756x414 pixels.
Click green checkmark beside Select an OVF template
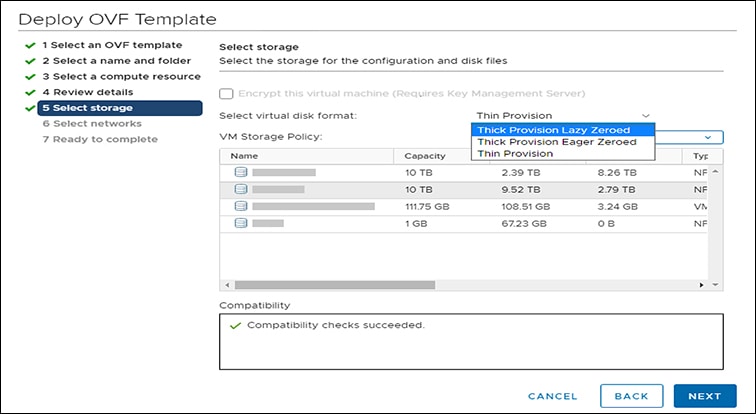pos(32,45)
